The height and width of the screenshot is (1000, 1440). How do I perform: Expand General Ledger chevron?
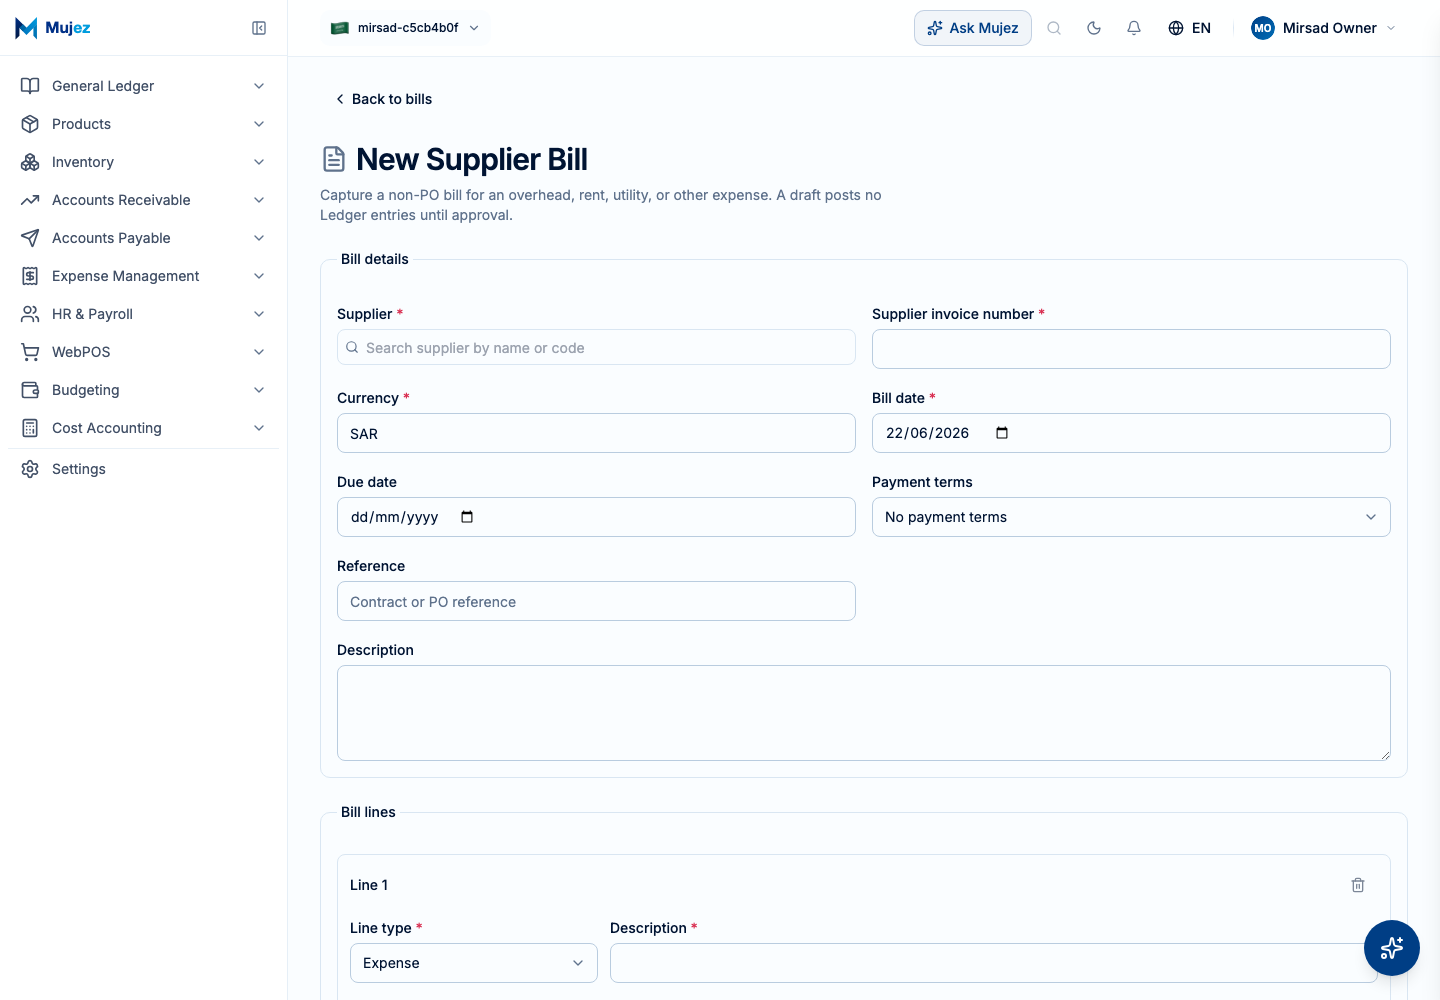(x=259, y=86)
